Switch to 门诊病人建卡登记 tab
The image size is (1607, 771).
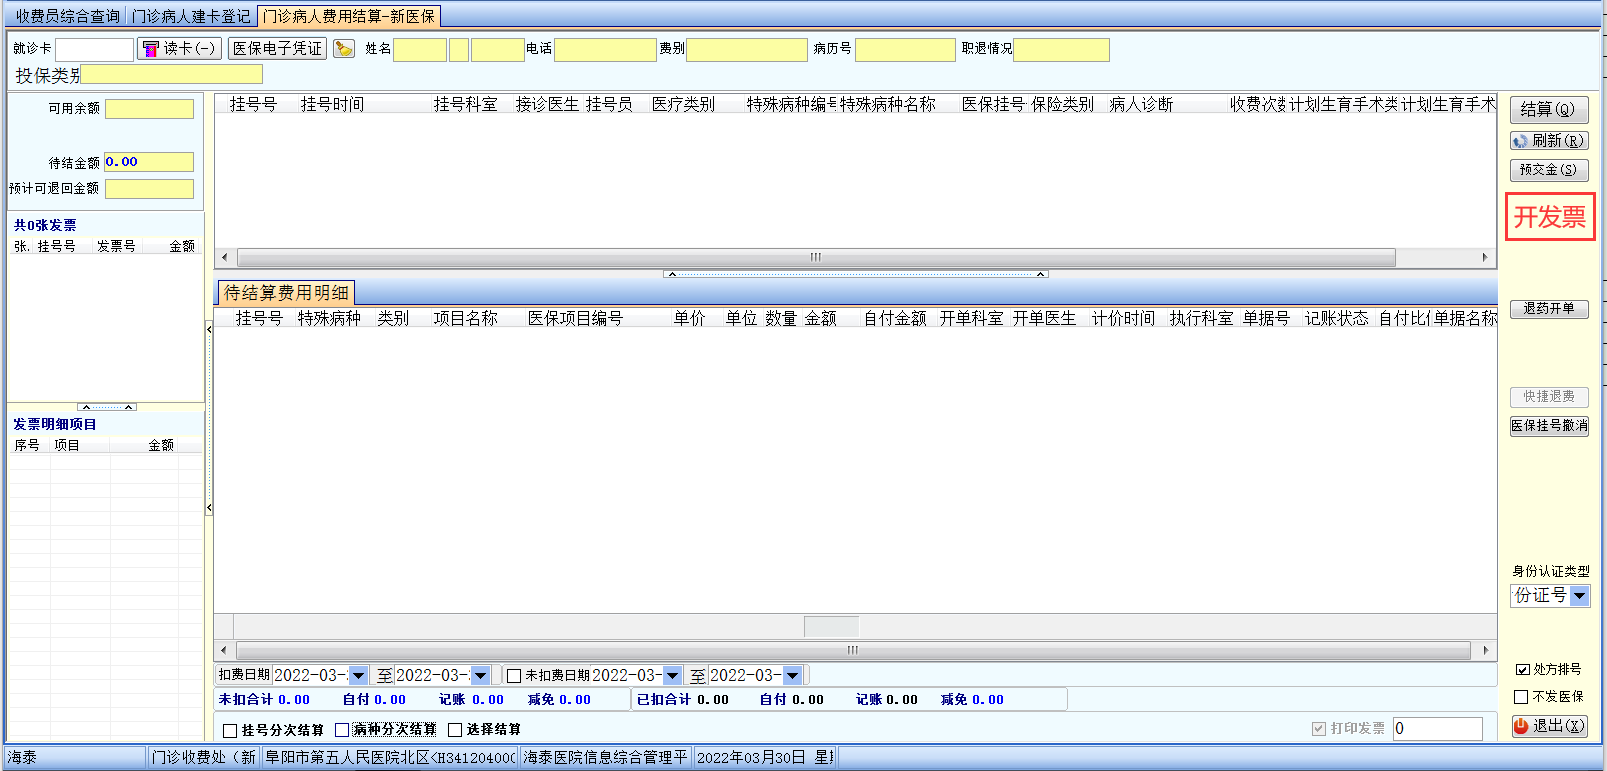(191, 16)
